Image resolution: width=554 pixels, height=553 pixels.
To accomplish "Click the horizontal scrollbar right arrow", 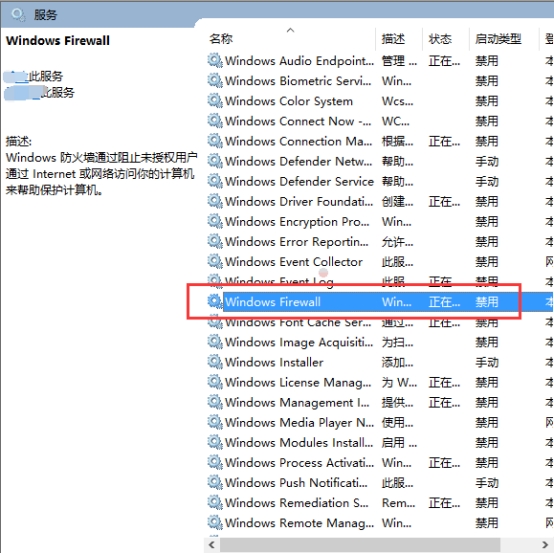I will click(546, 545).
